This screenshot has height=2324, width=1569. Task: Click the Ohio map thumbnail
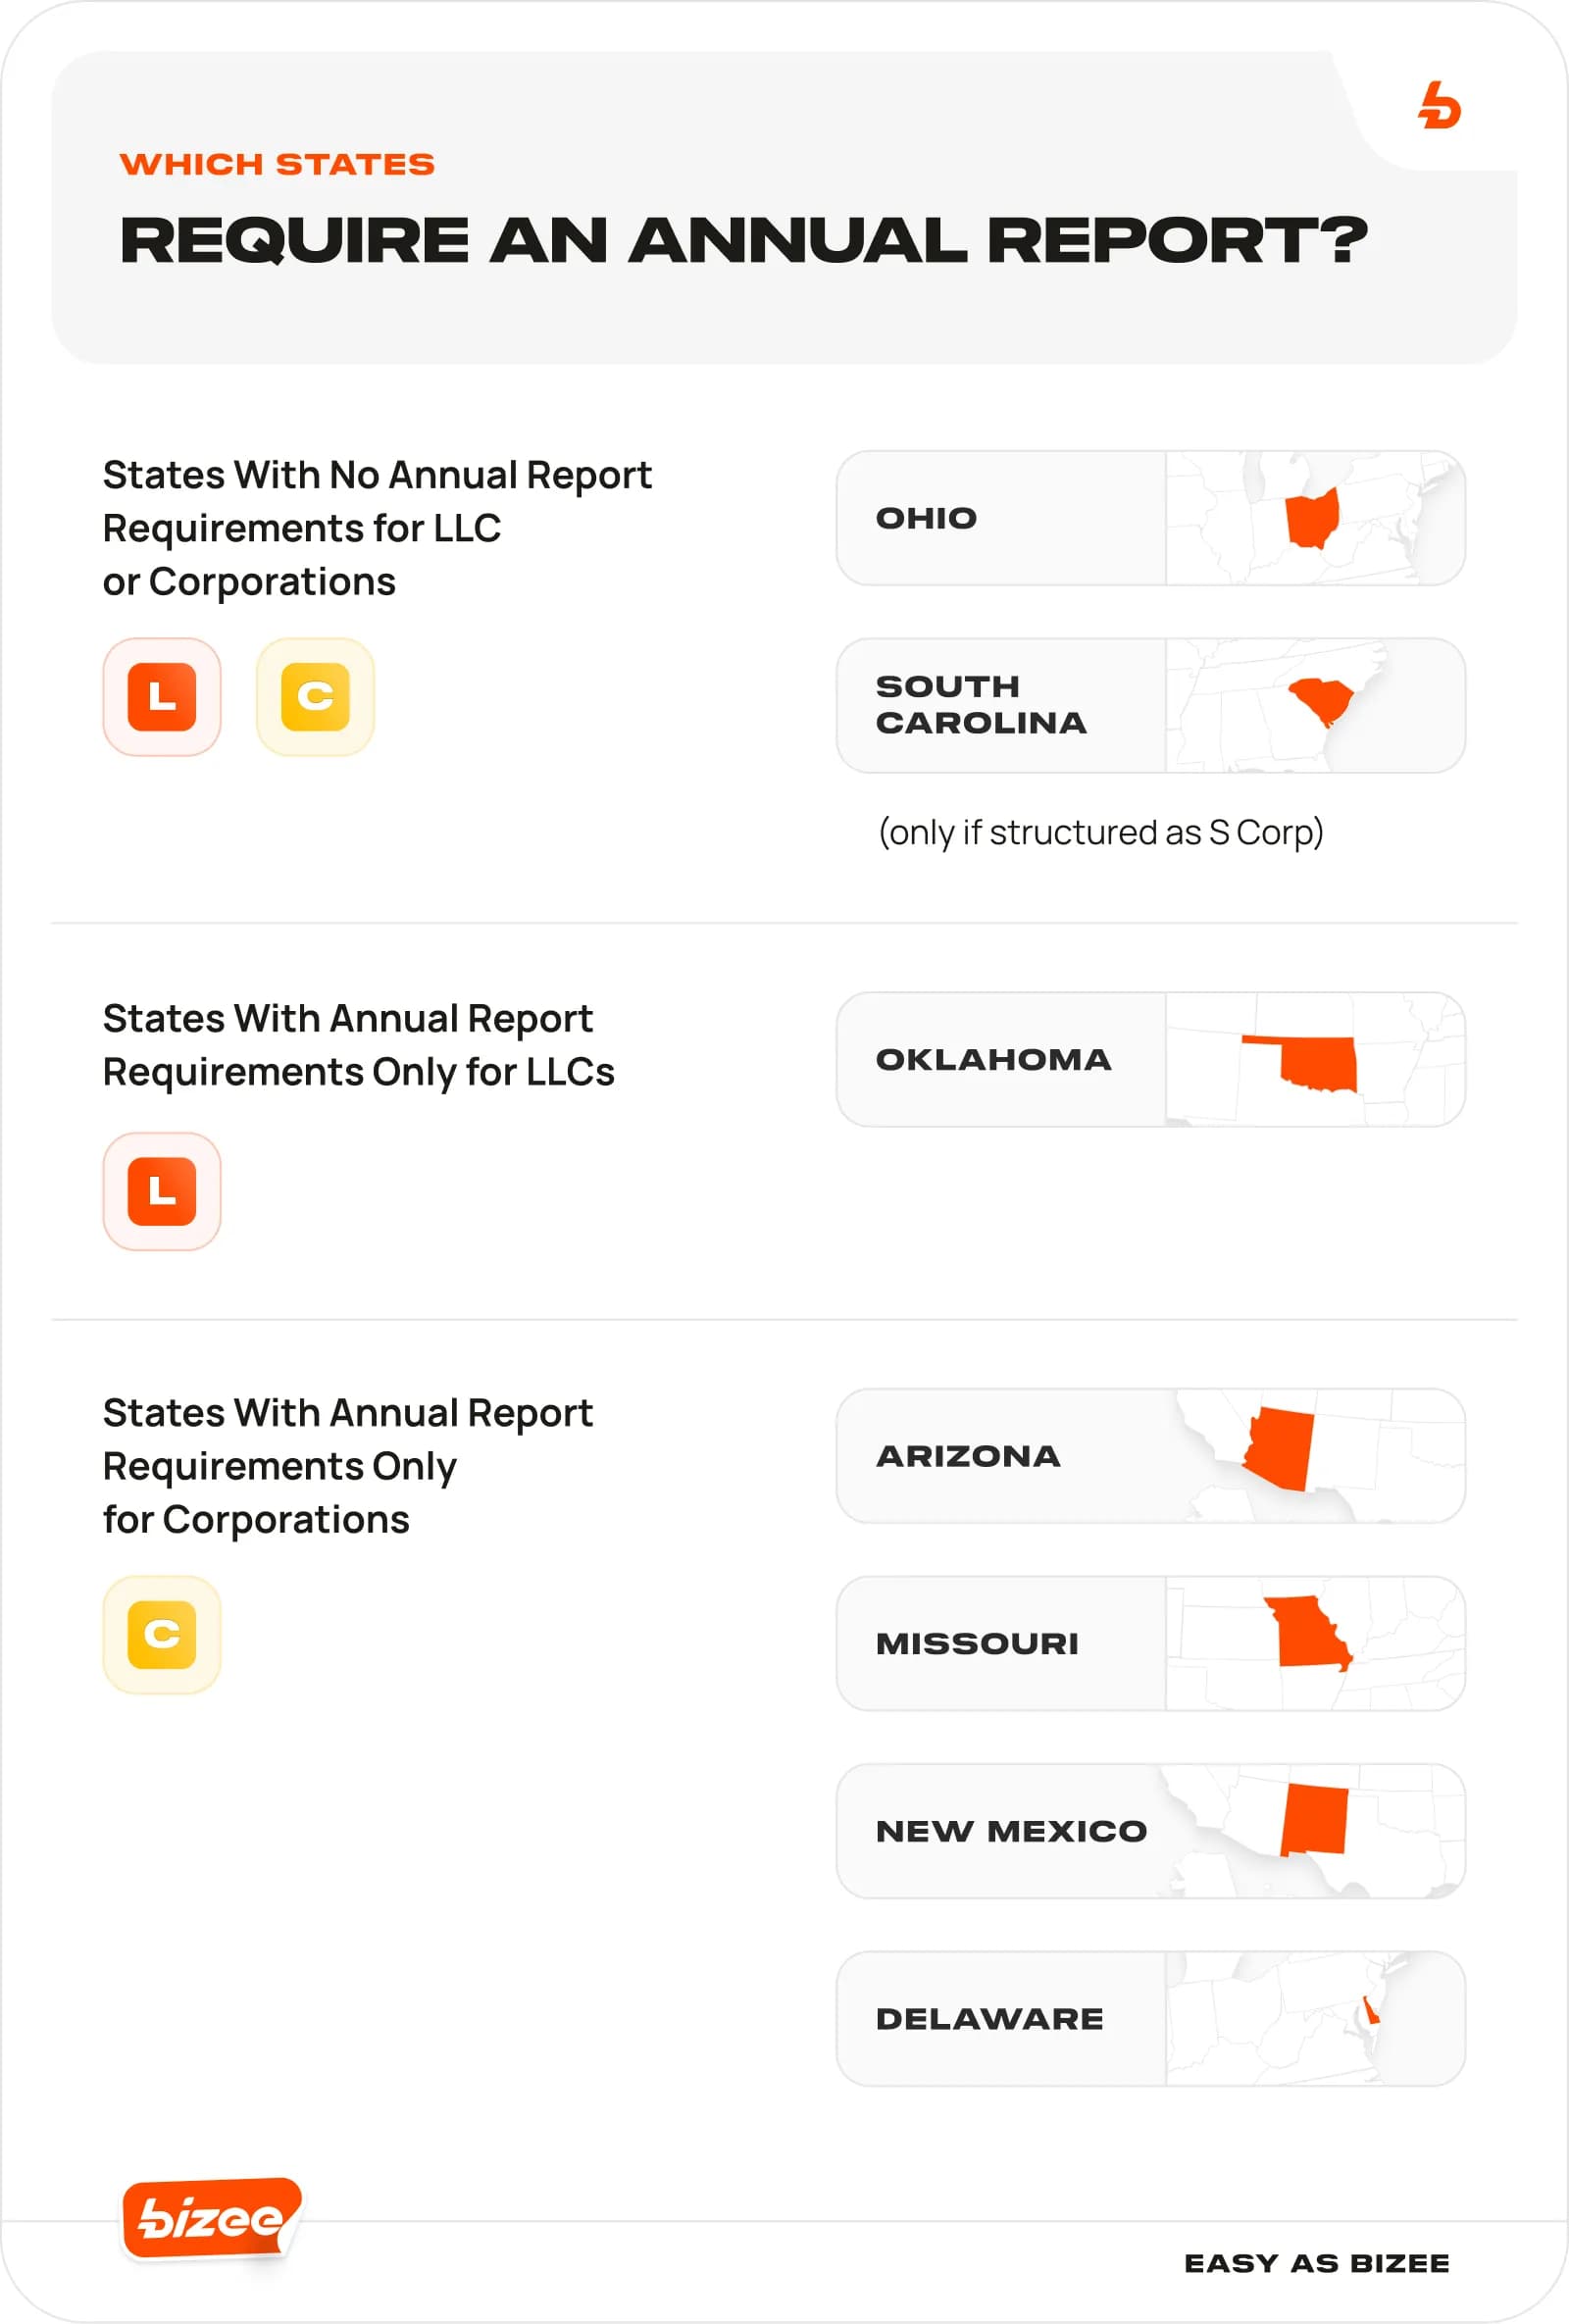tap(1313, 518)
